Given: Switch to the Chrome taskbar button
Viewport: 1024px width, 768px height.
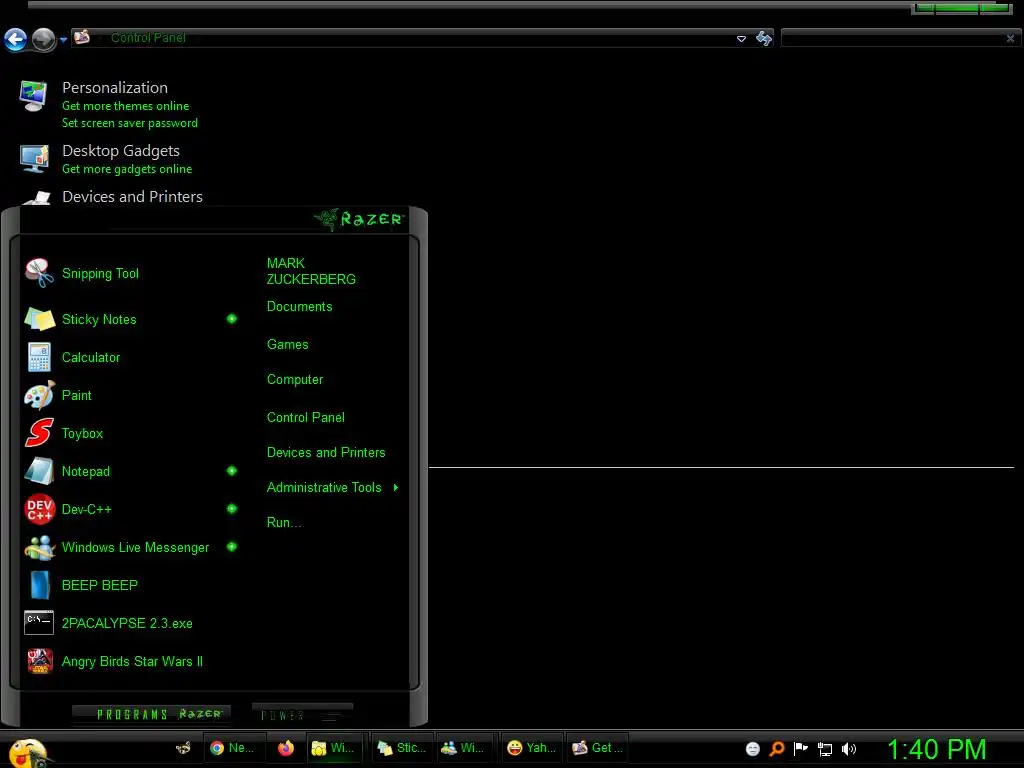Looking at the screenshot, I should (233, 748).
